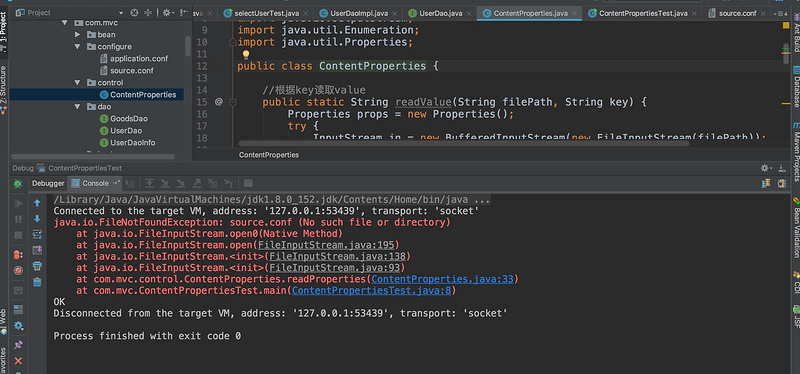
Task: Open Debug panel settings gear dropdown
Action: click(x=766, y=168)
